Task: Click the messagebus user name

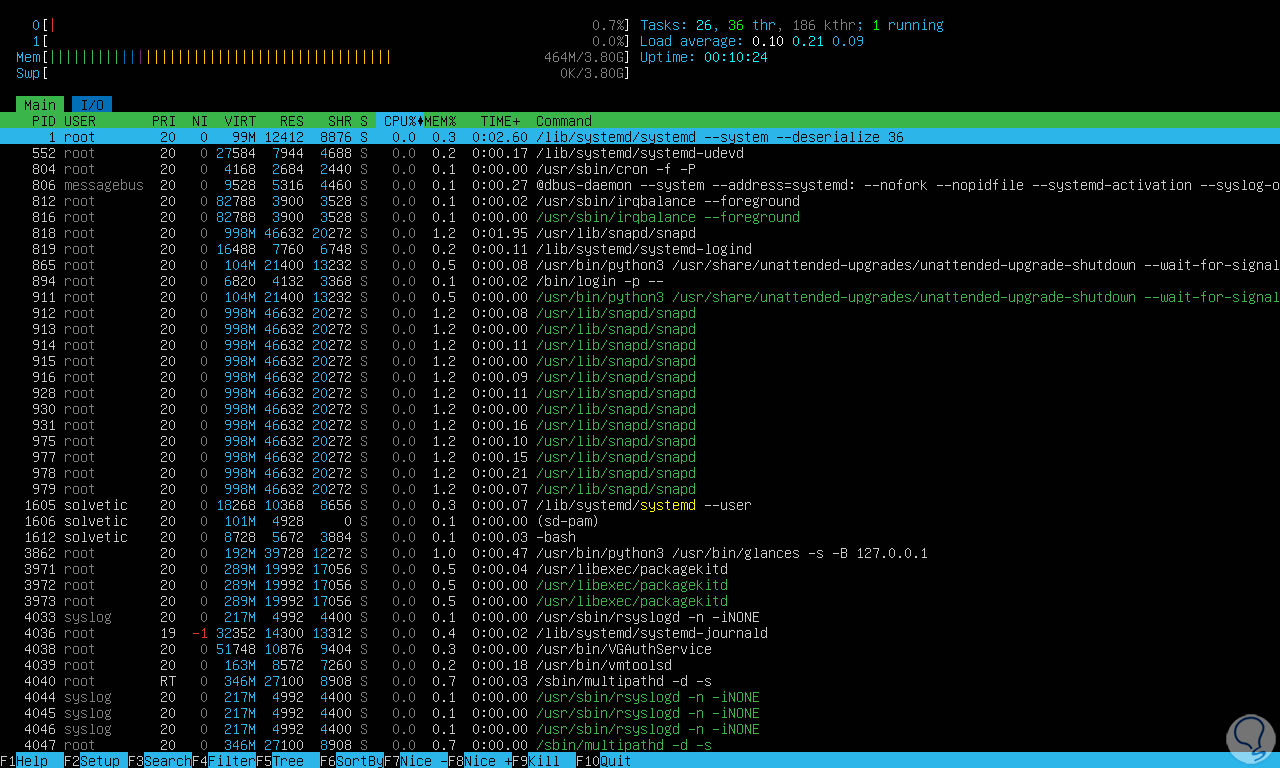Action: 104,185
